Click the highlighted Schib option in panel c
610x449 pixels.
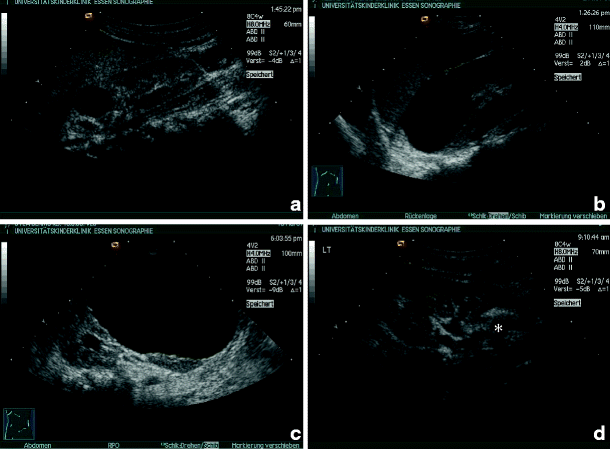(x=211, y=445)
